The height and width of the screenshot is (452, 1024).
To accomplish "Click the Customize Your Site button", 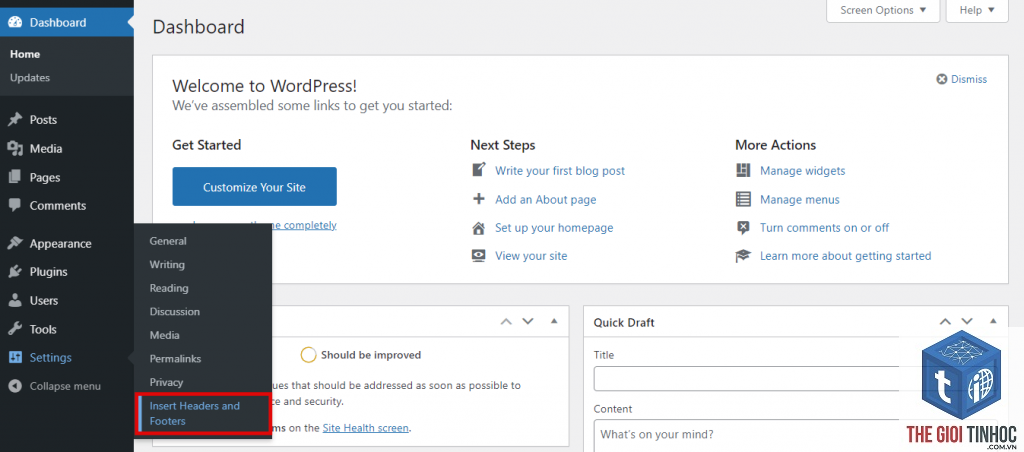I will pos(254,187).
